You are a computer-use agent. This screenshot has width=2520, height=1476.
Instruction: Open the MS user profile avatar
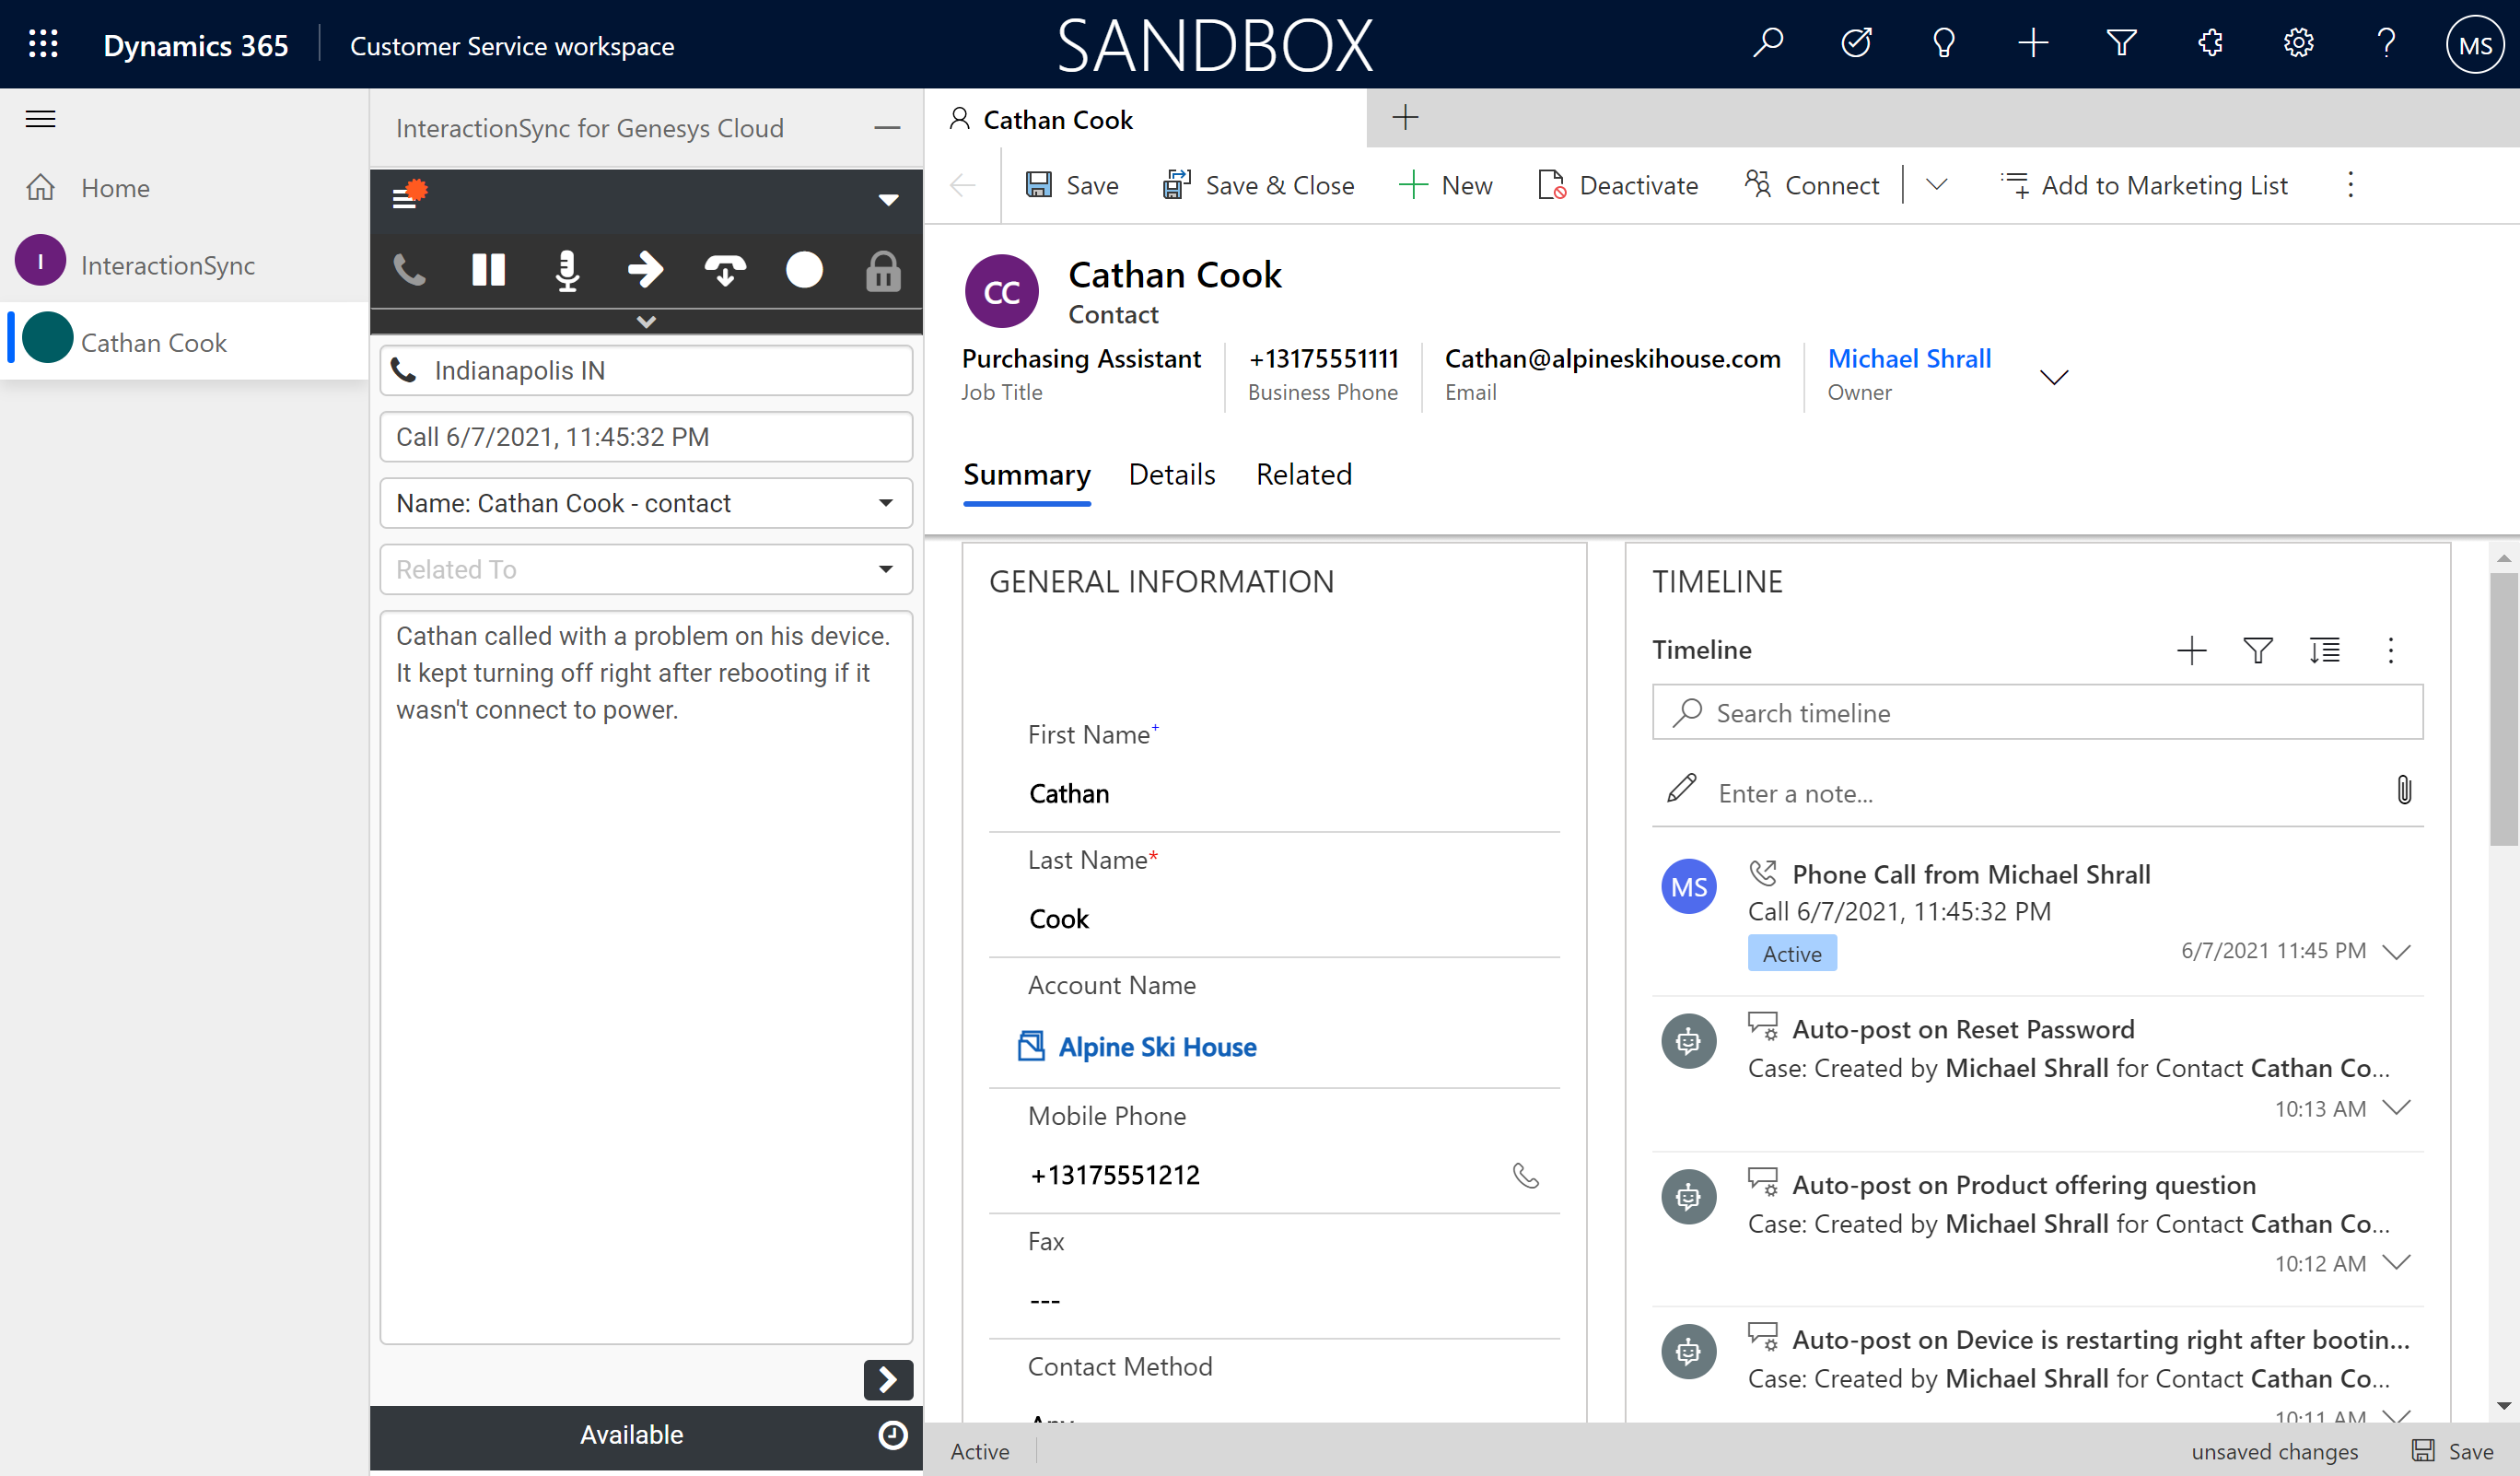(x=2475, y=45)
